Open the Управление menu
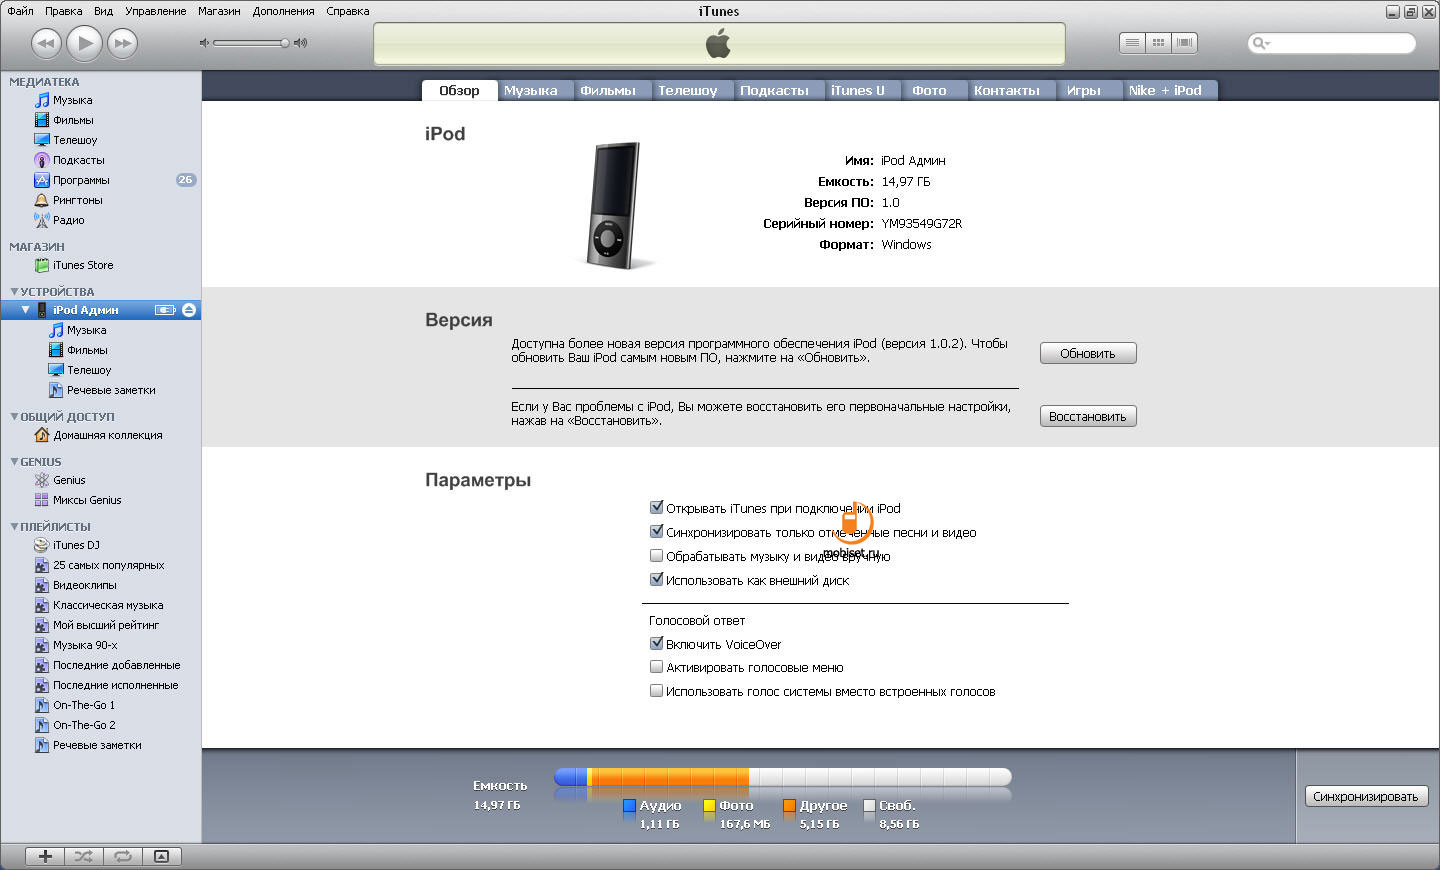Screen dimensions: 1440x870 click(x=155, y=11)
